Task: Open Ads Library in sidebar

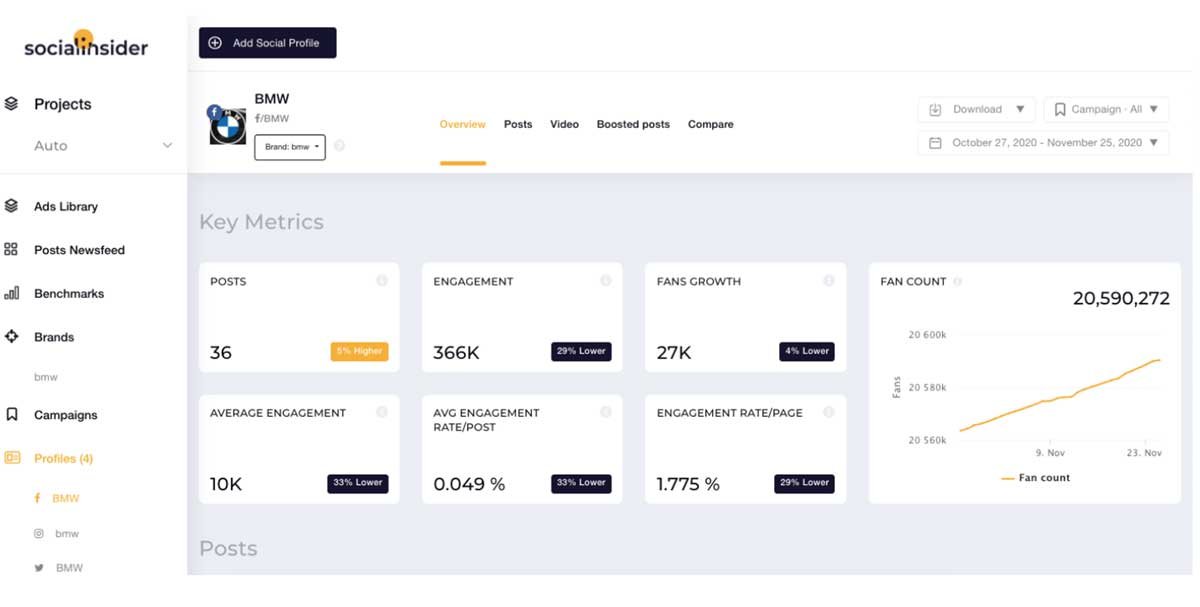Action: point(66,206)
